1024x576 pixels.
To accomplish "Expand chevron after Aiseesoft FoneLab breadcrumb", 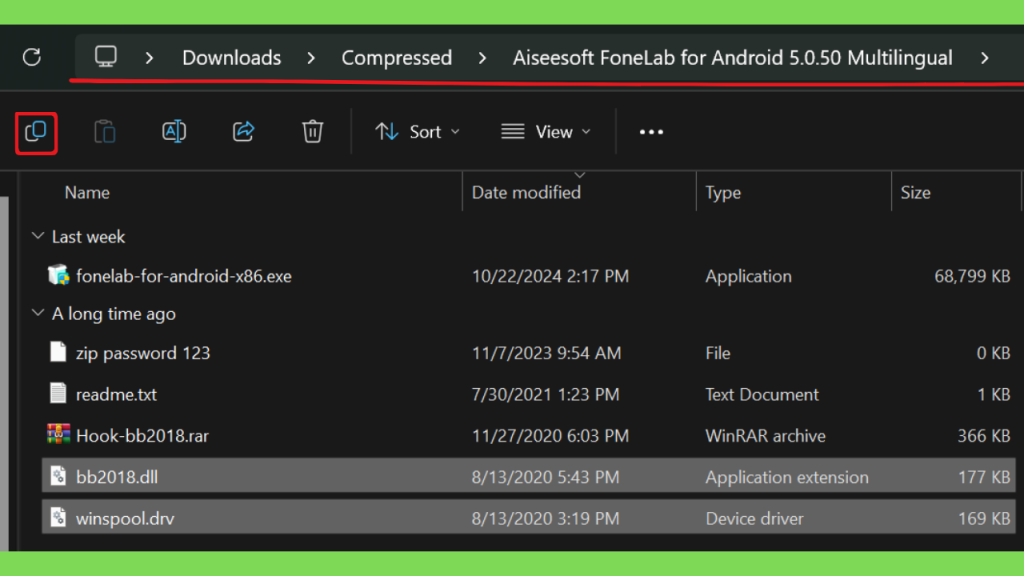I will [x=985, y=58].
